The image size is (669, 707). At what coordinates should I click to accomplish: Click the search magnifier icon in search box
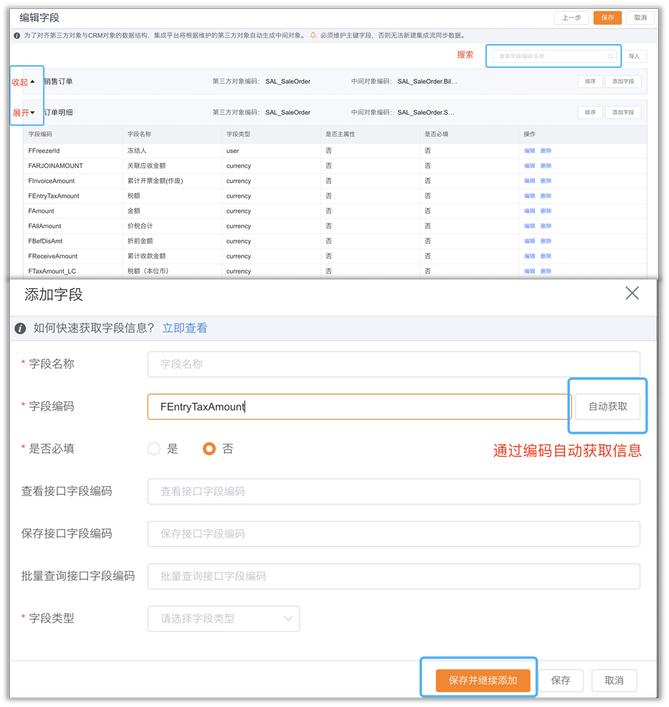(x=610, y=56)
